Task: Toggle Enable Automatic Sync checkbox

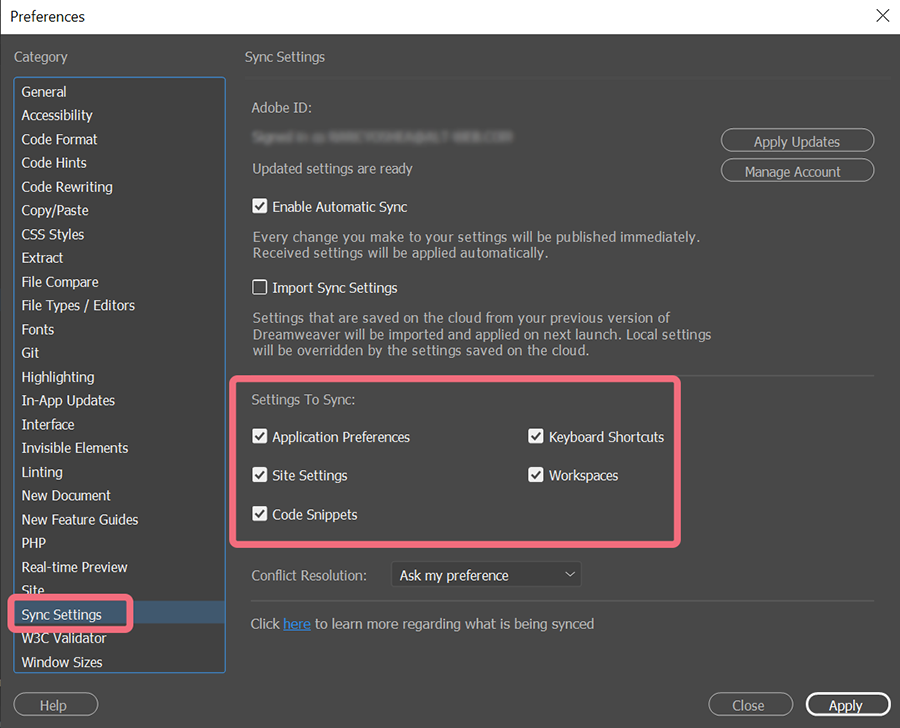Action: 260,207
